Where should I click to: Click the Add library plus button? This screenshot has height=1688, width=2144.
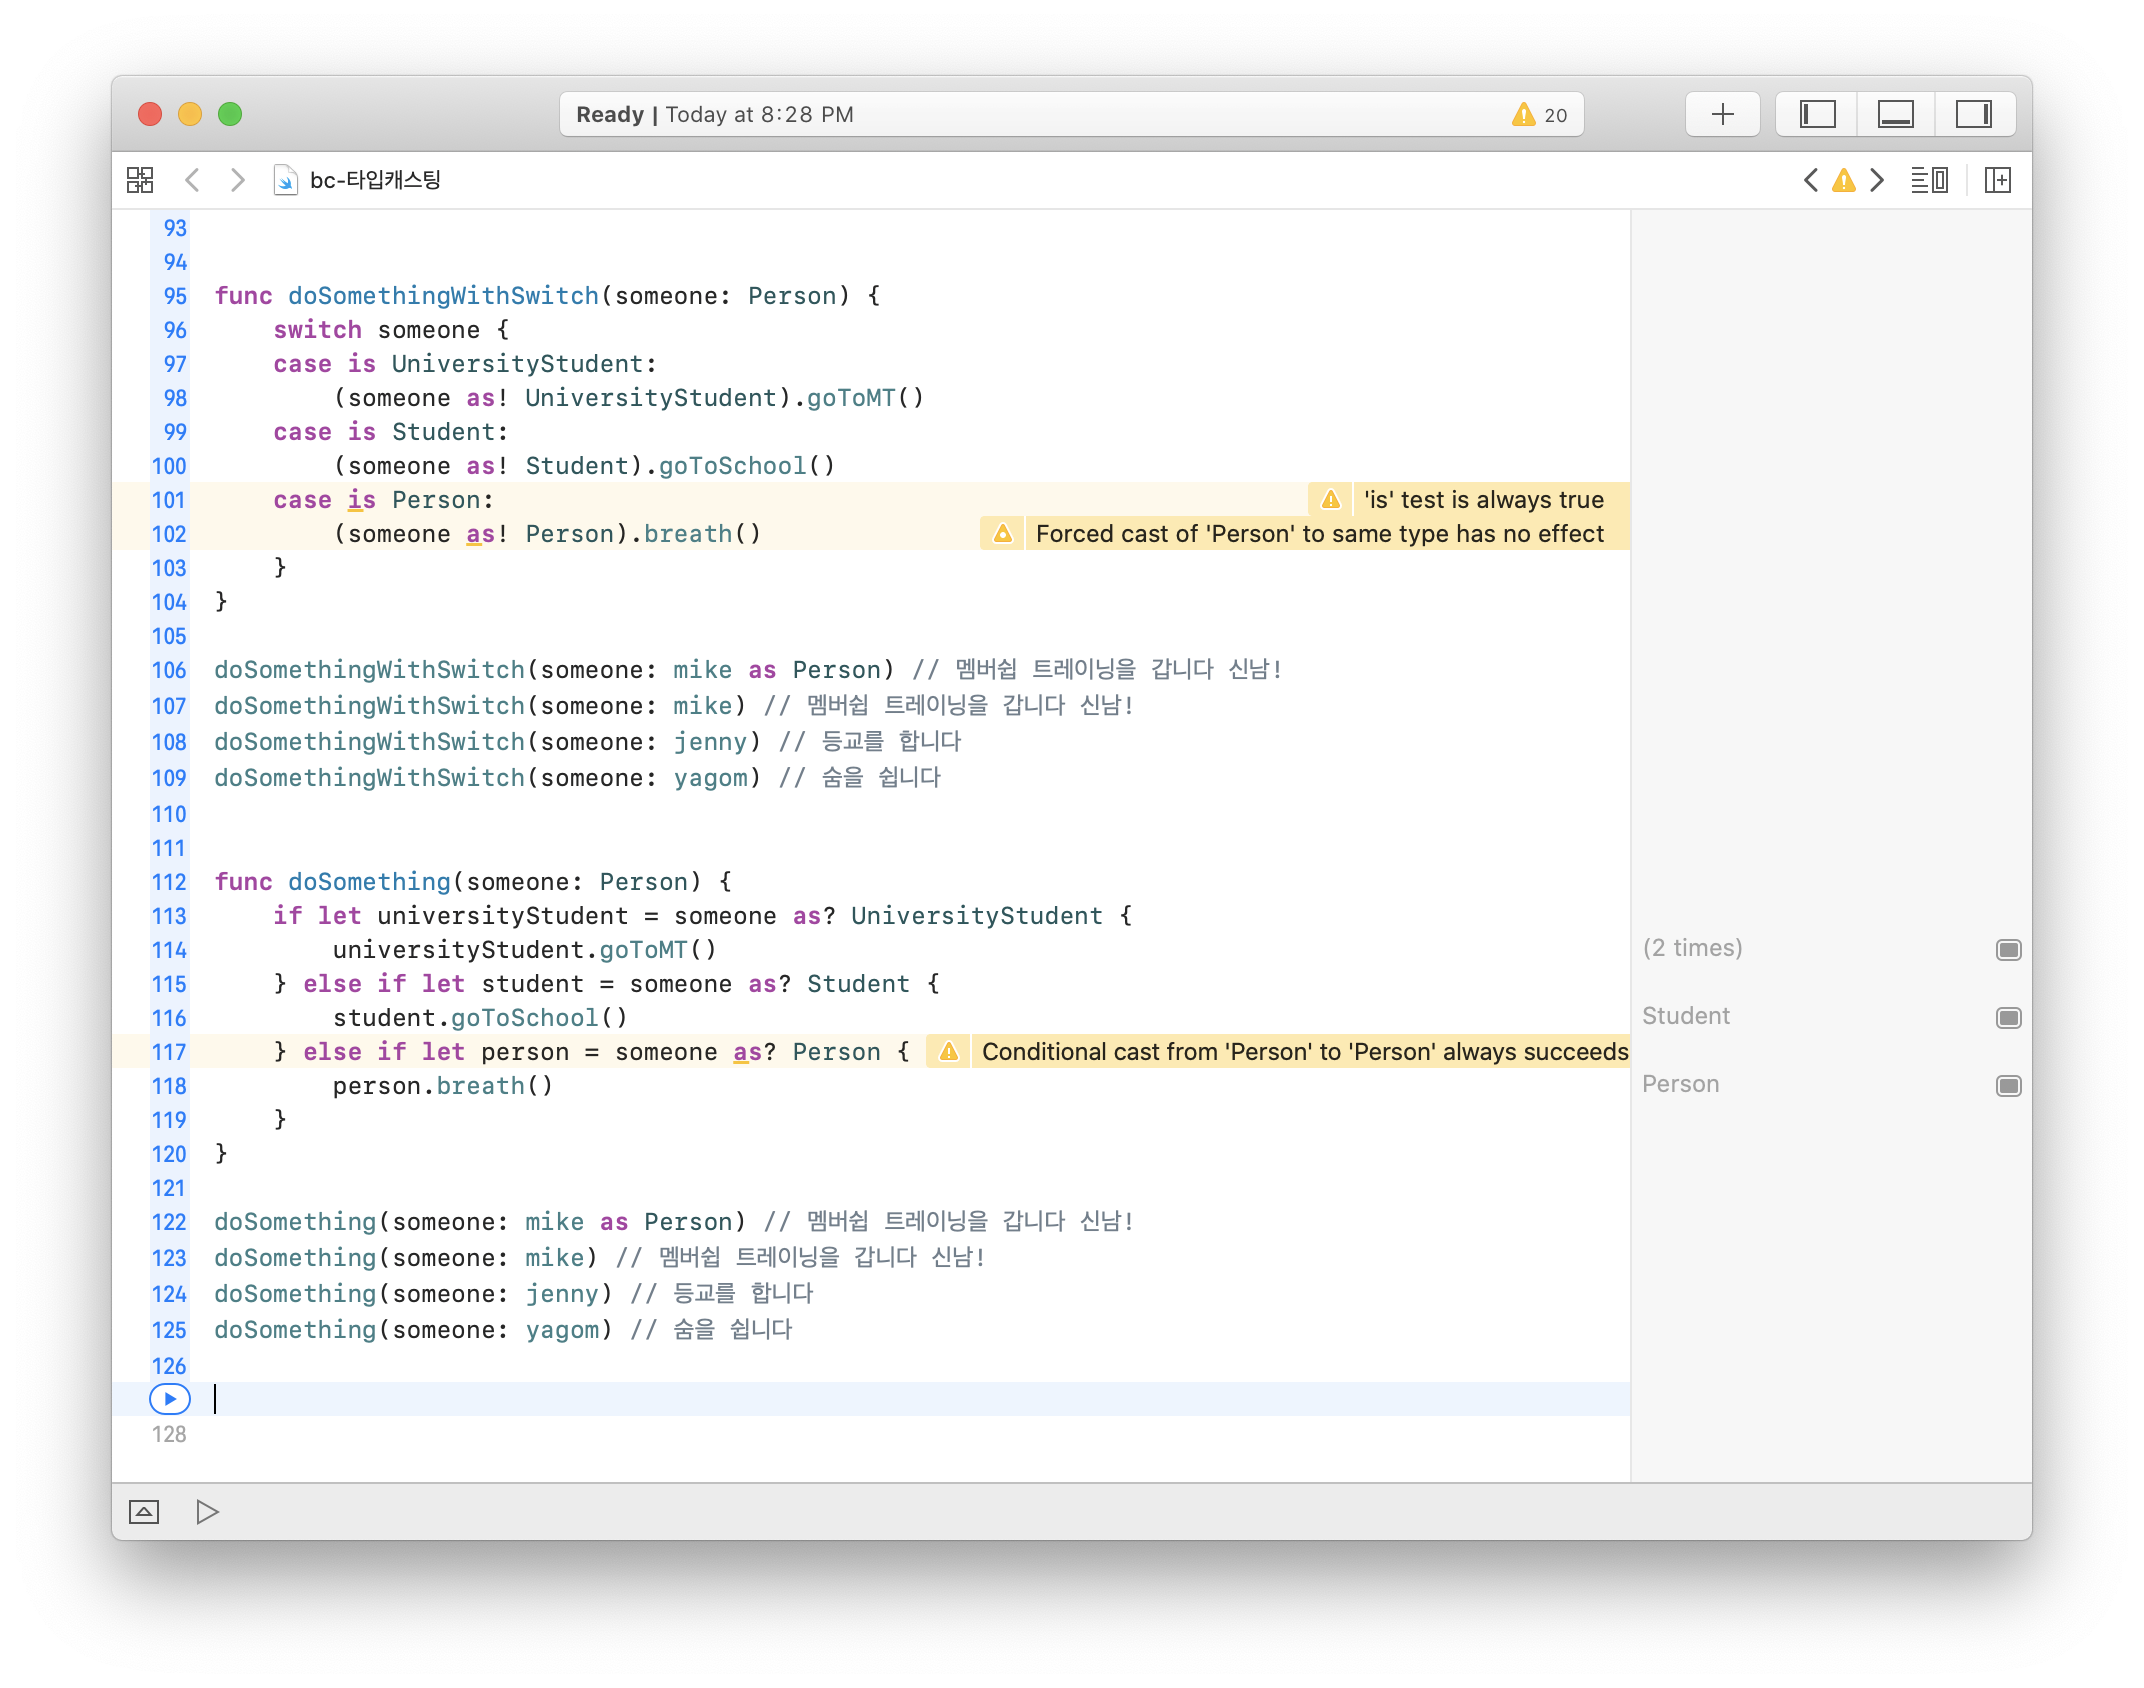tap(1722, 114)
